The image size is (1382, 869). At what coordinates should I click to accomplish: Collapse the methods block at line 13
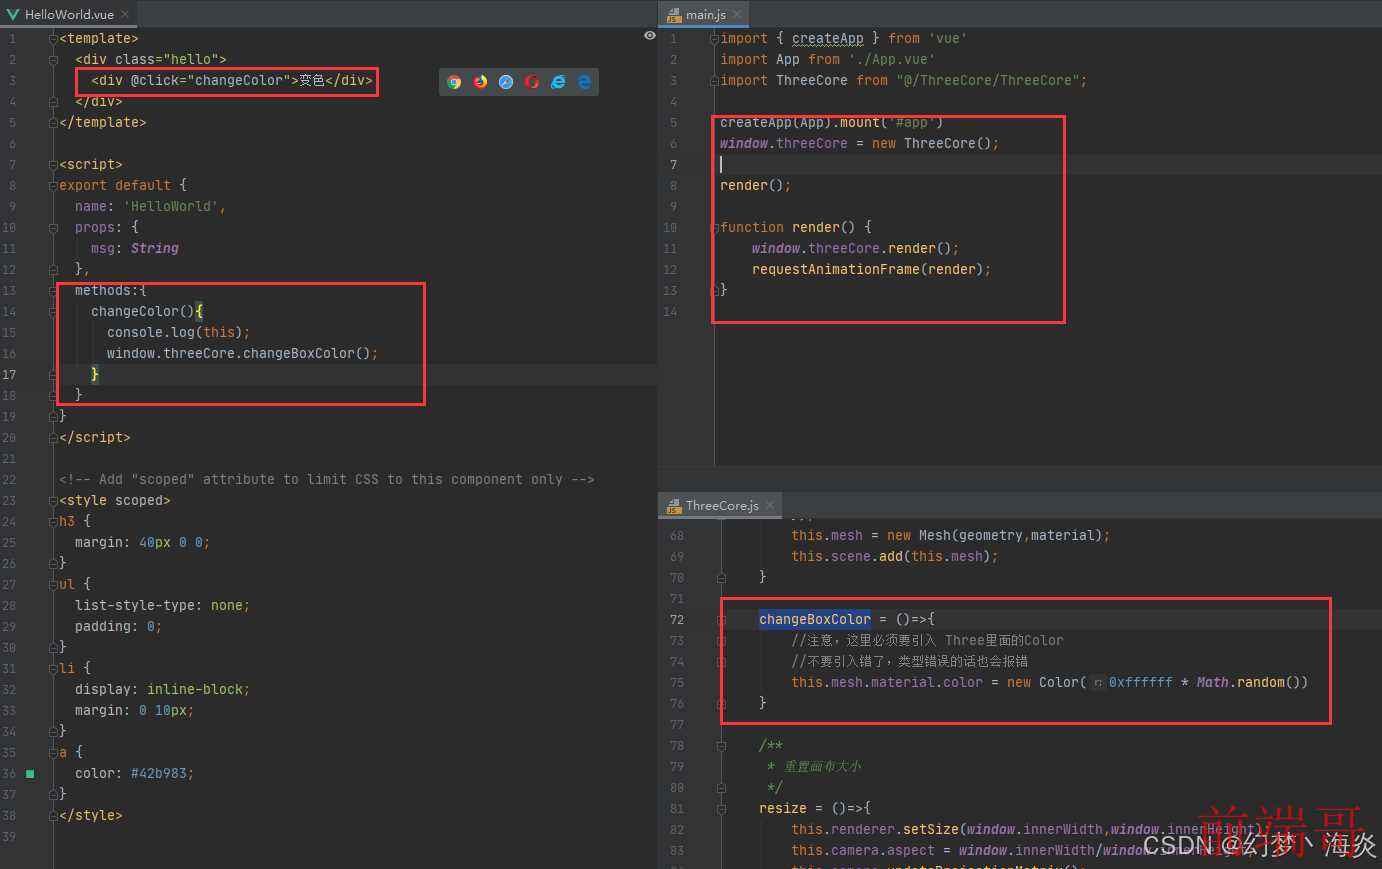point(53,290)
